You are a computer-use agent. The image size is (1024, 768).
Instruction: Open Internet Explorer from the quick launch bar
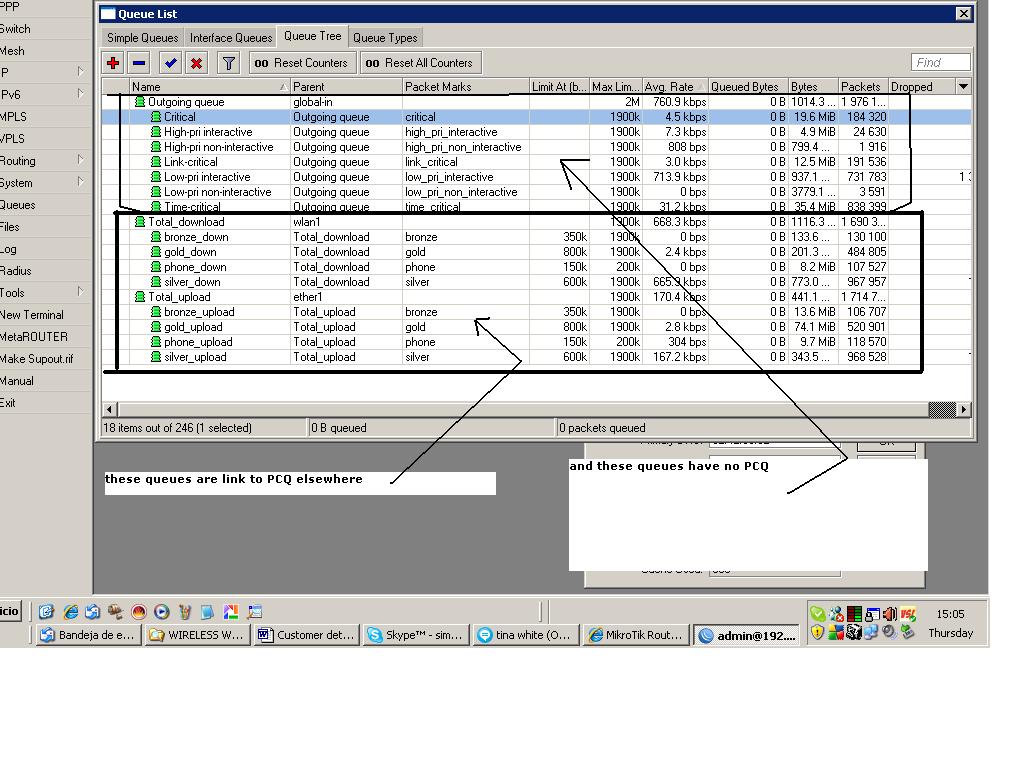coord(70,612)
